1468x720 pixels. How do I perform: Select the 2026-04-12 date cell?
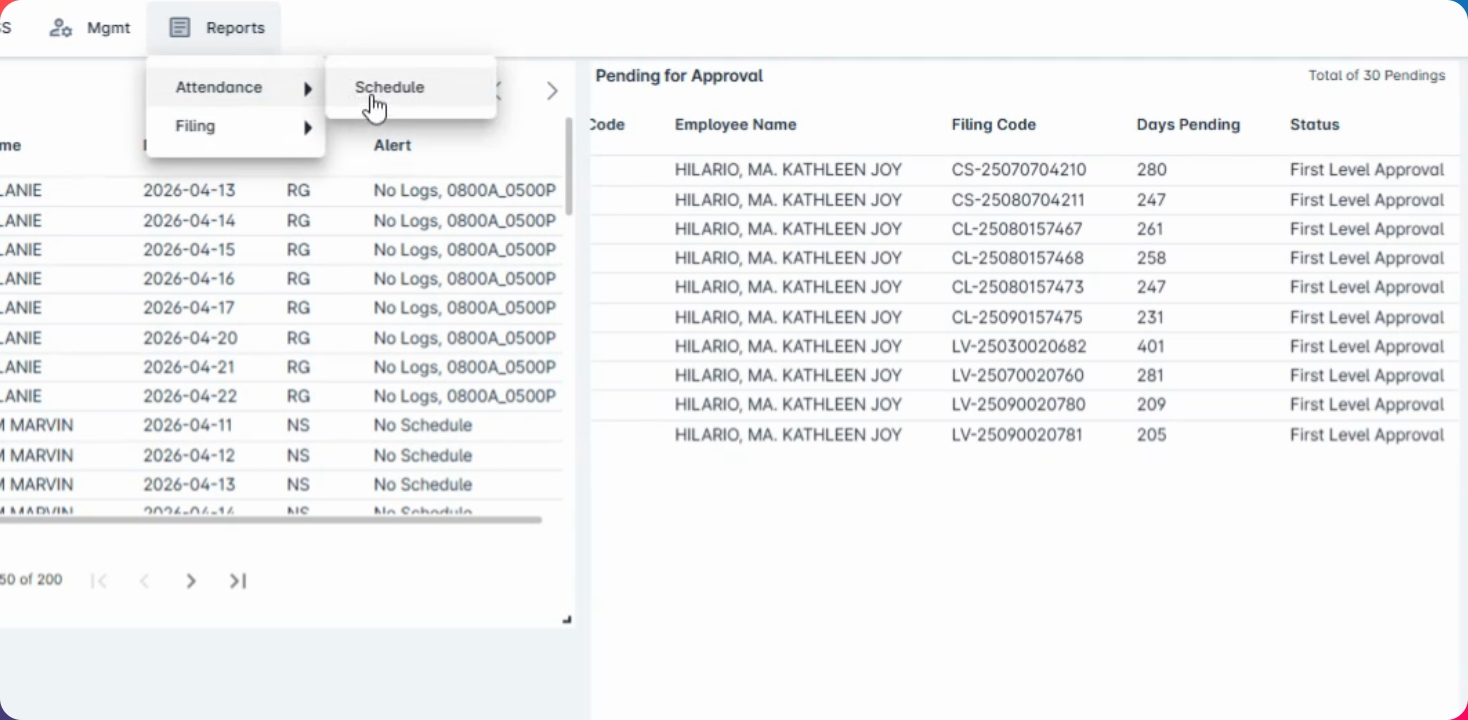pos(189,455)
